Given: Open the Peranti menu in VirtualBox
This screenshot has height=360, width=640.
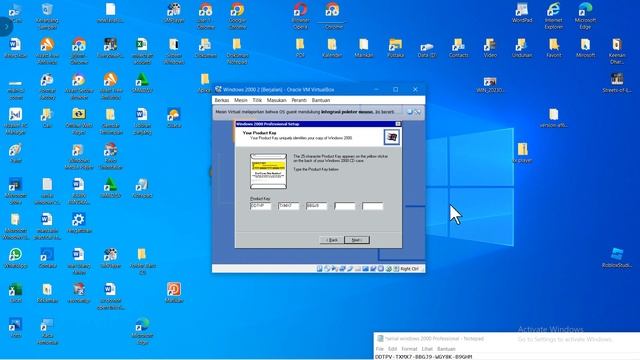Looking at the screenshot, I should pyautogui.click(x=299, y=100).
